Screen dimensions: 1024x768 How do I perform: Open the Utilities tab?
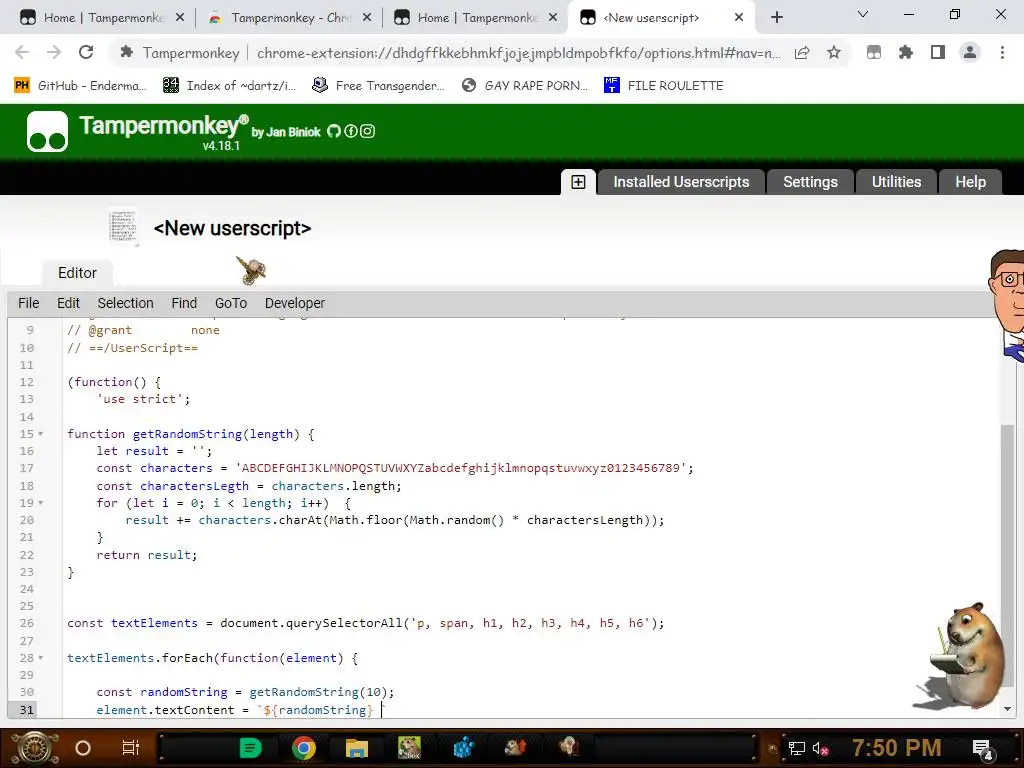click(896, 182)
